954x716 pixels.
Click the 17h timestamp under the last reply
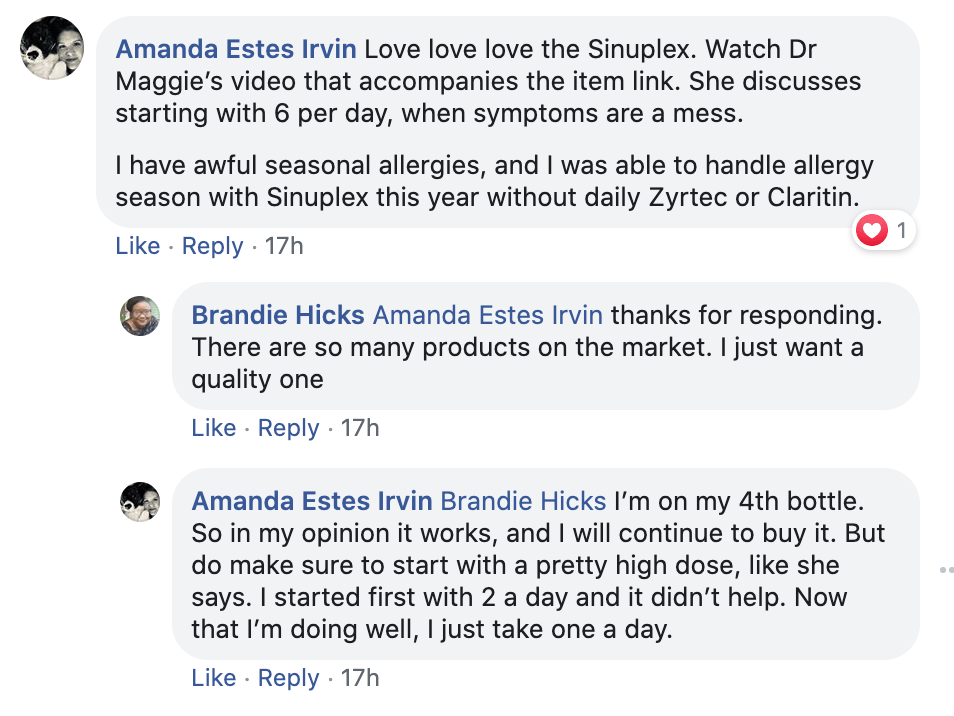360,678
